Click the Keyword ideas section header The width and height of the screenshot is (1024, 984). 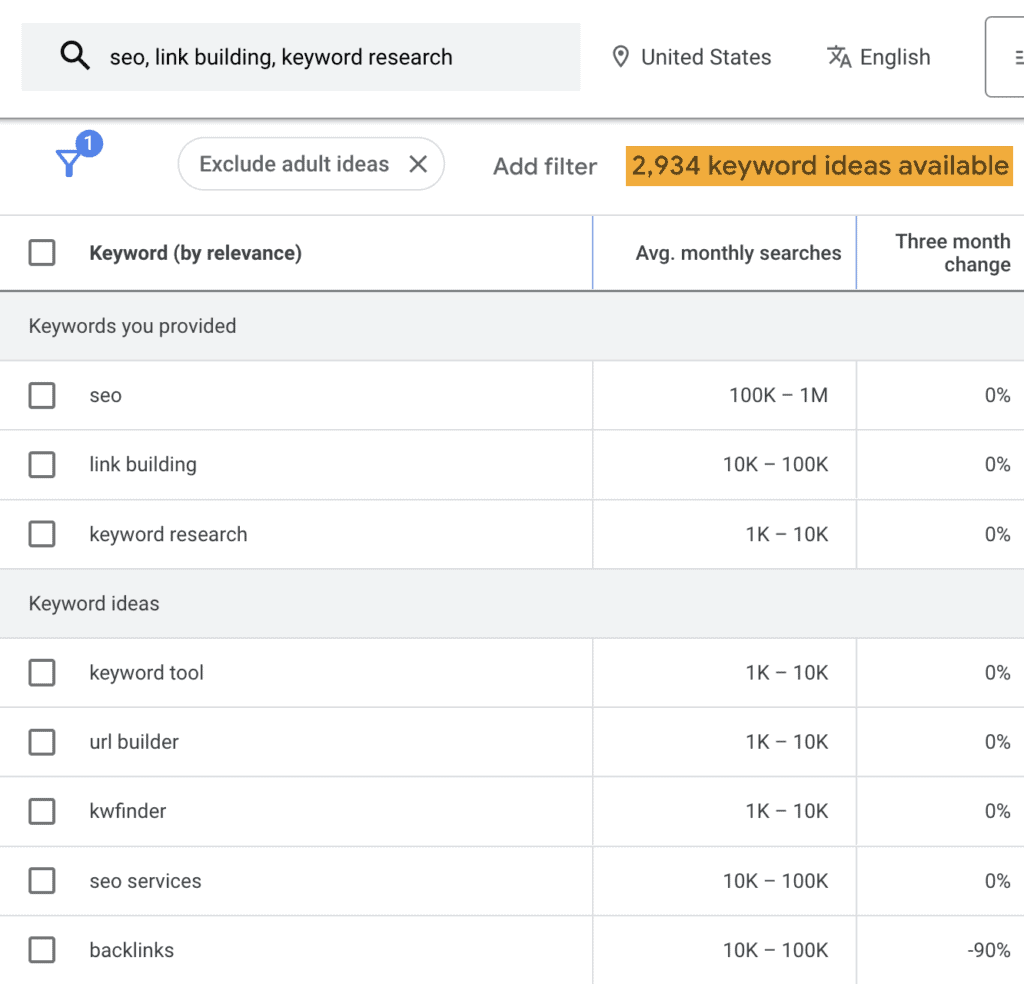click(x=94, y=604)
